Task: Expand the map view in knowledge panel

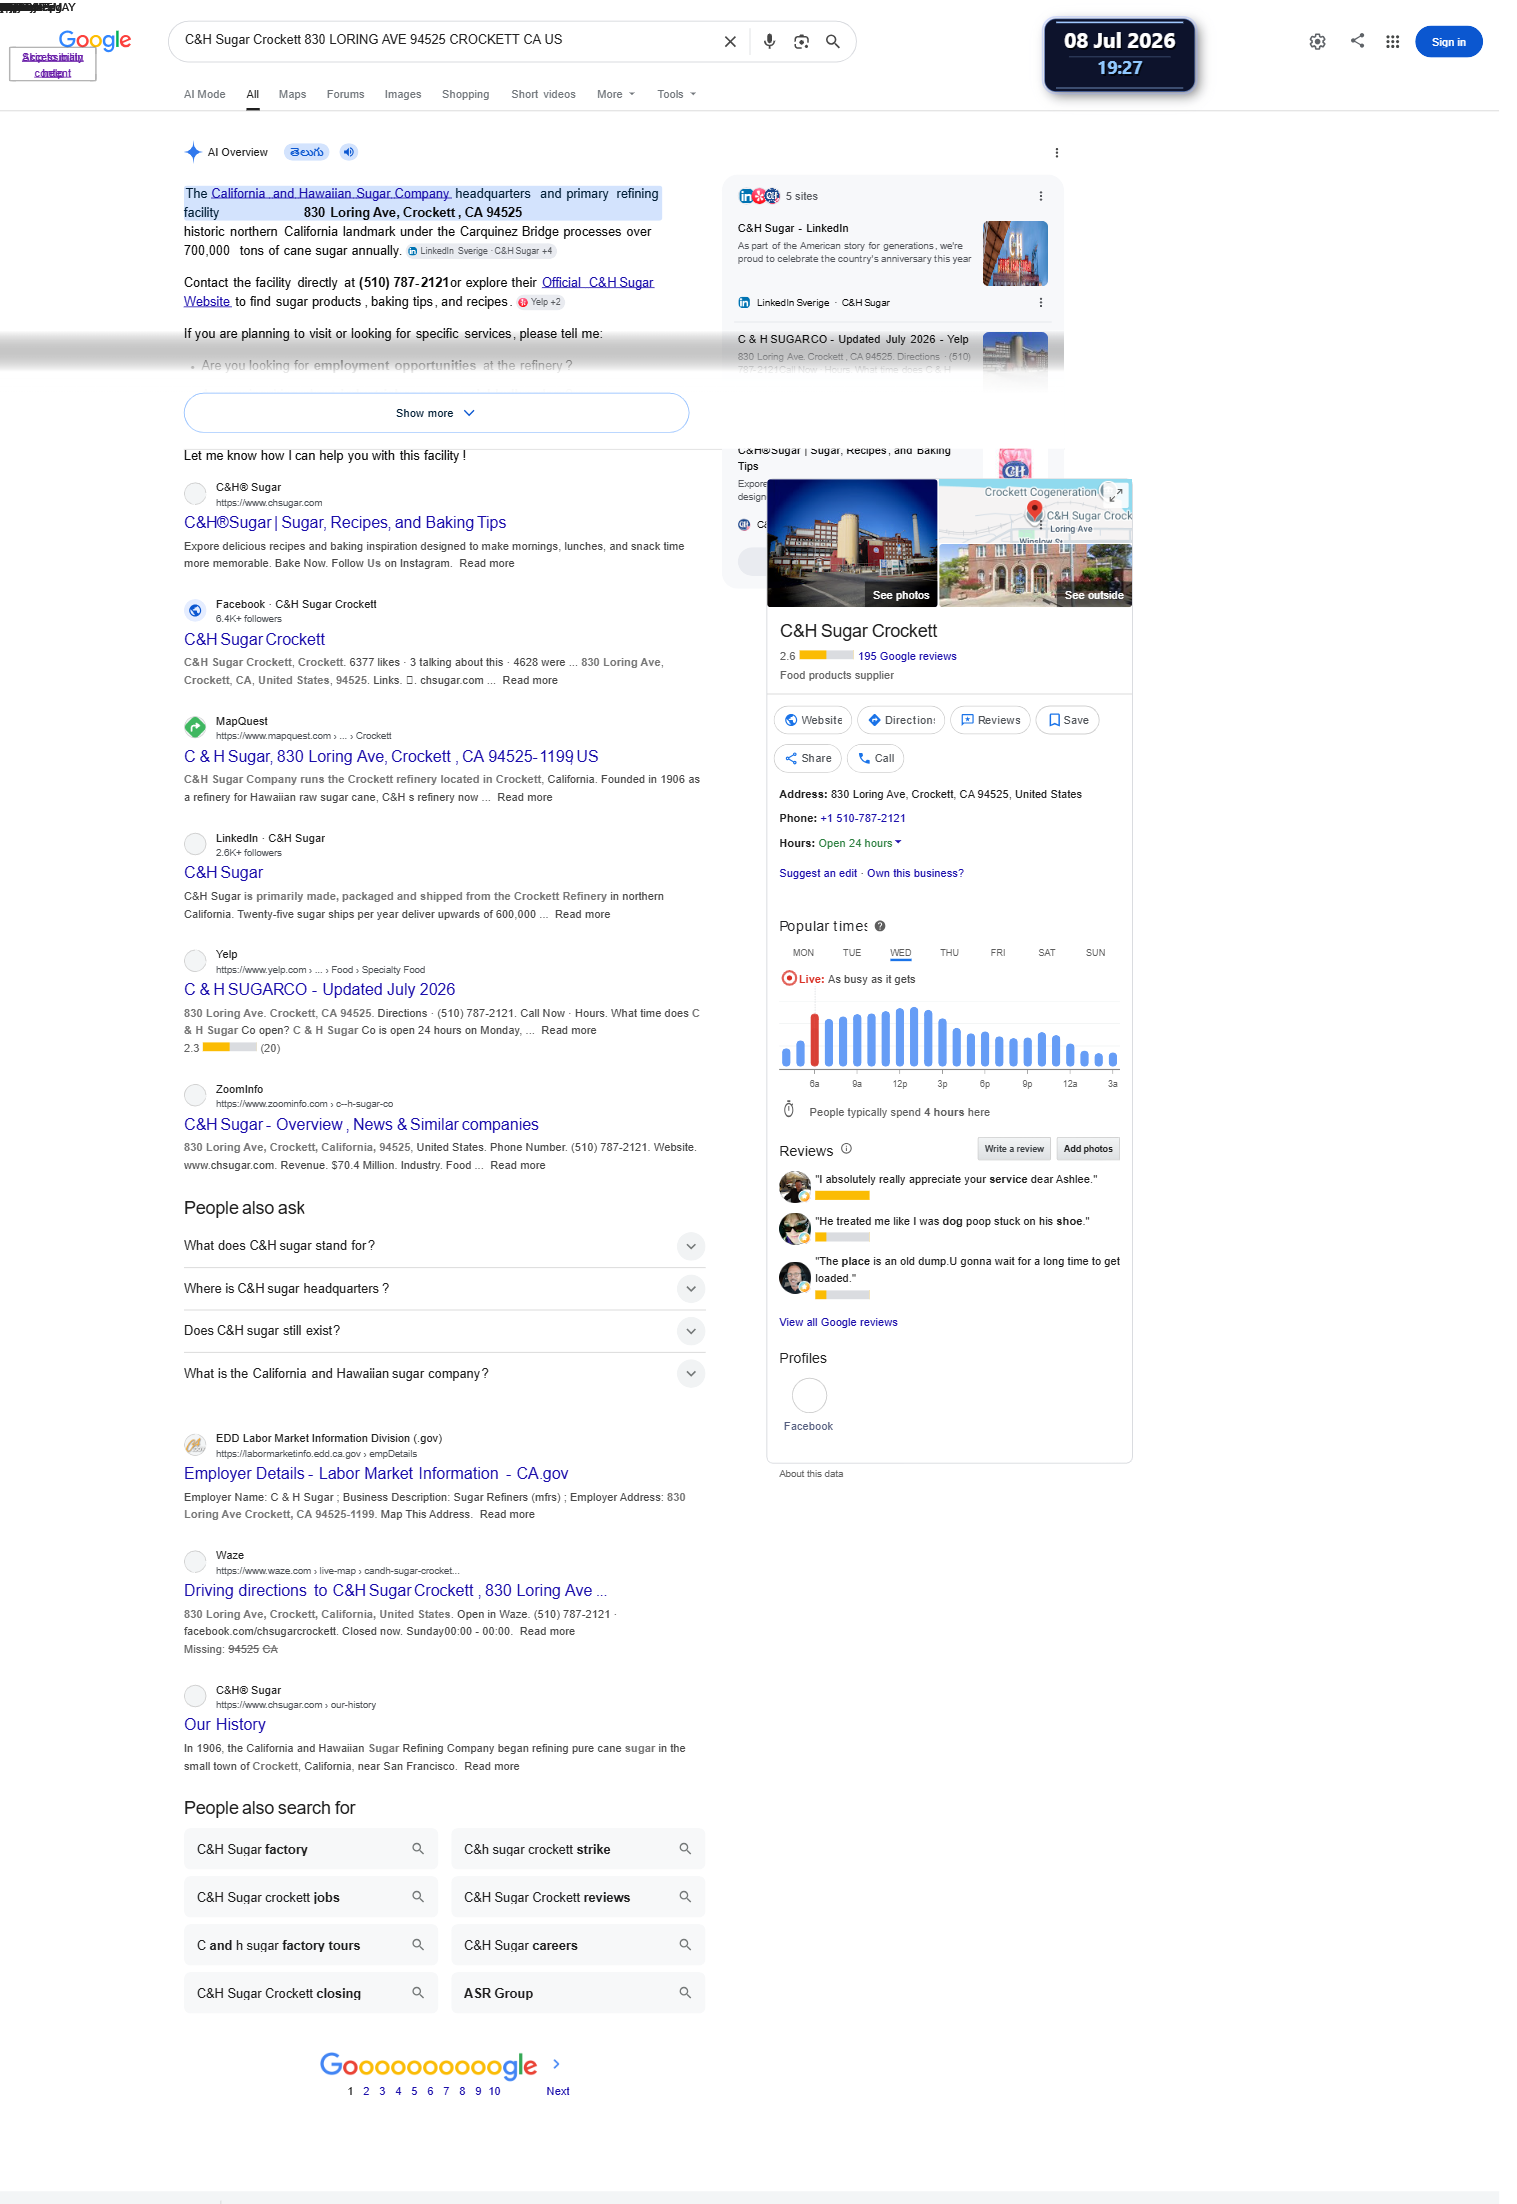Action: pos(1116,493)
